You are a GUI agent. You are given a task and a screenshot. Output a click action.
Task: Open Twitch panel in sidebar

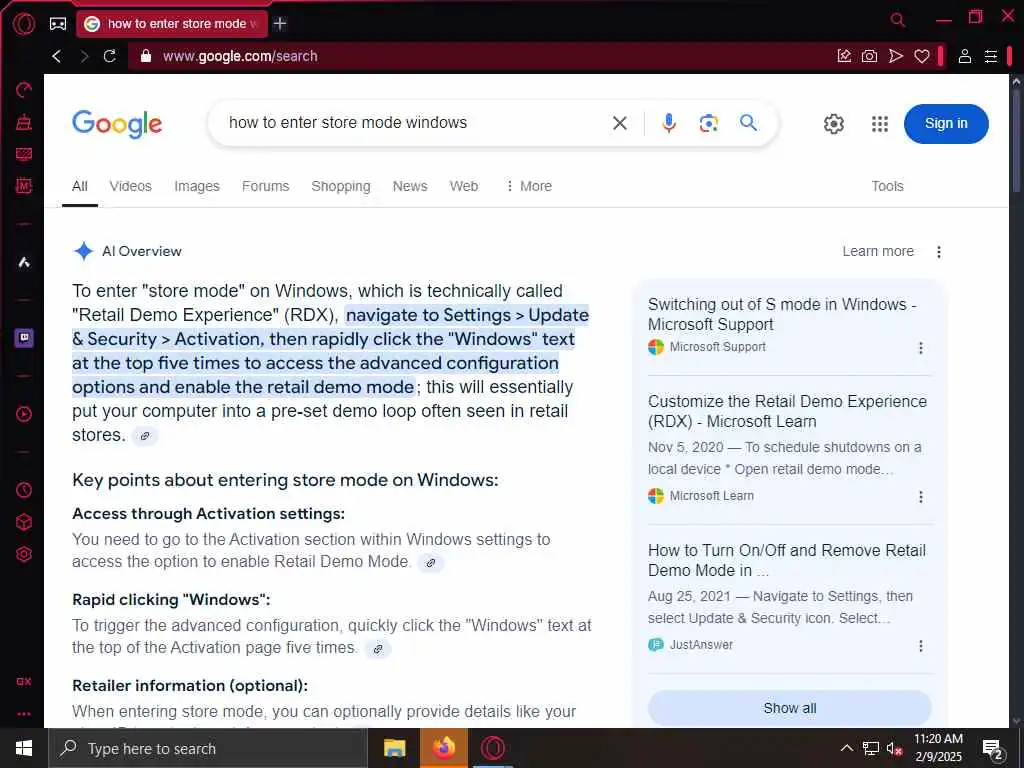pyautogui.click(x=24, y=338)
